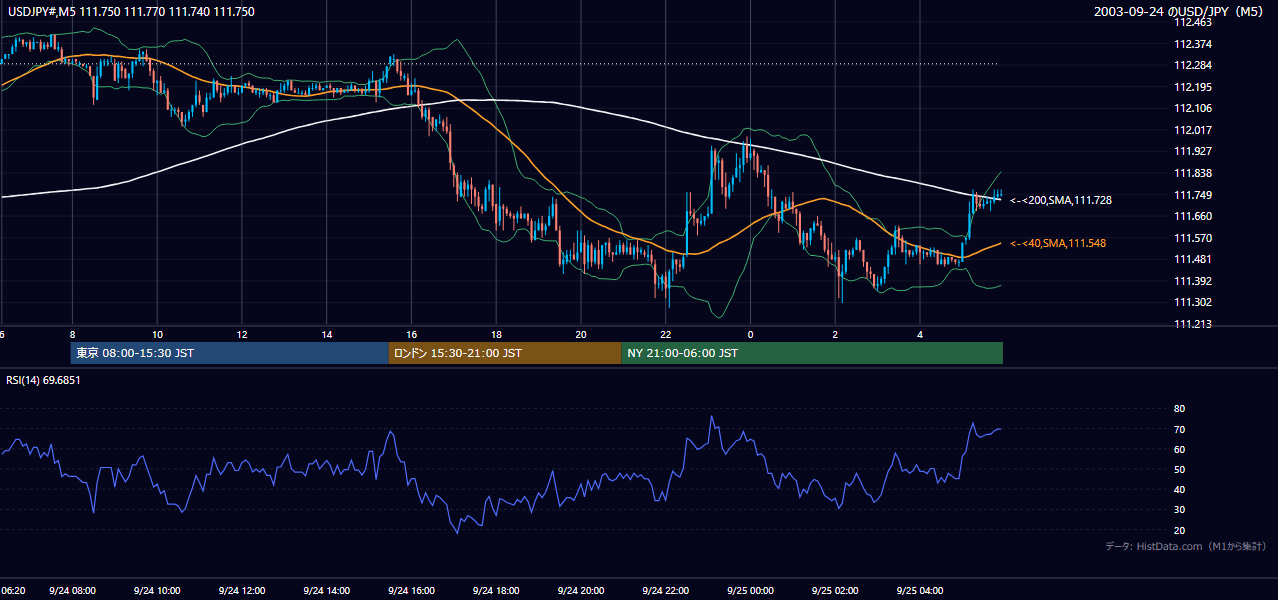Click the 9/24 10:00 time label

157,591
